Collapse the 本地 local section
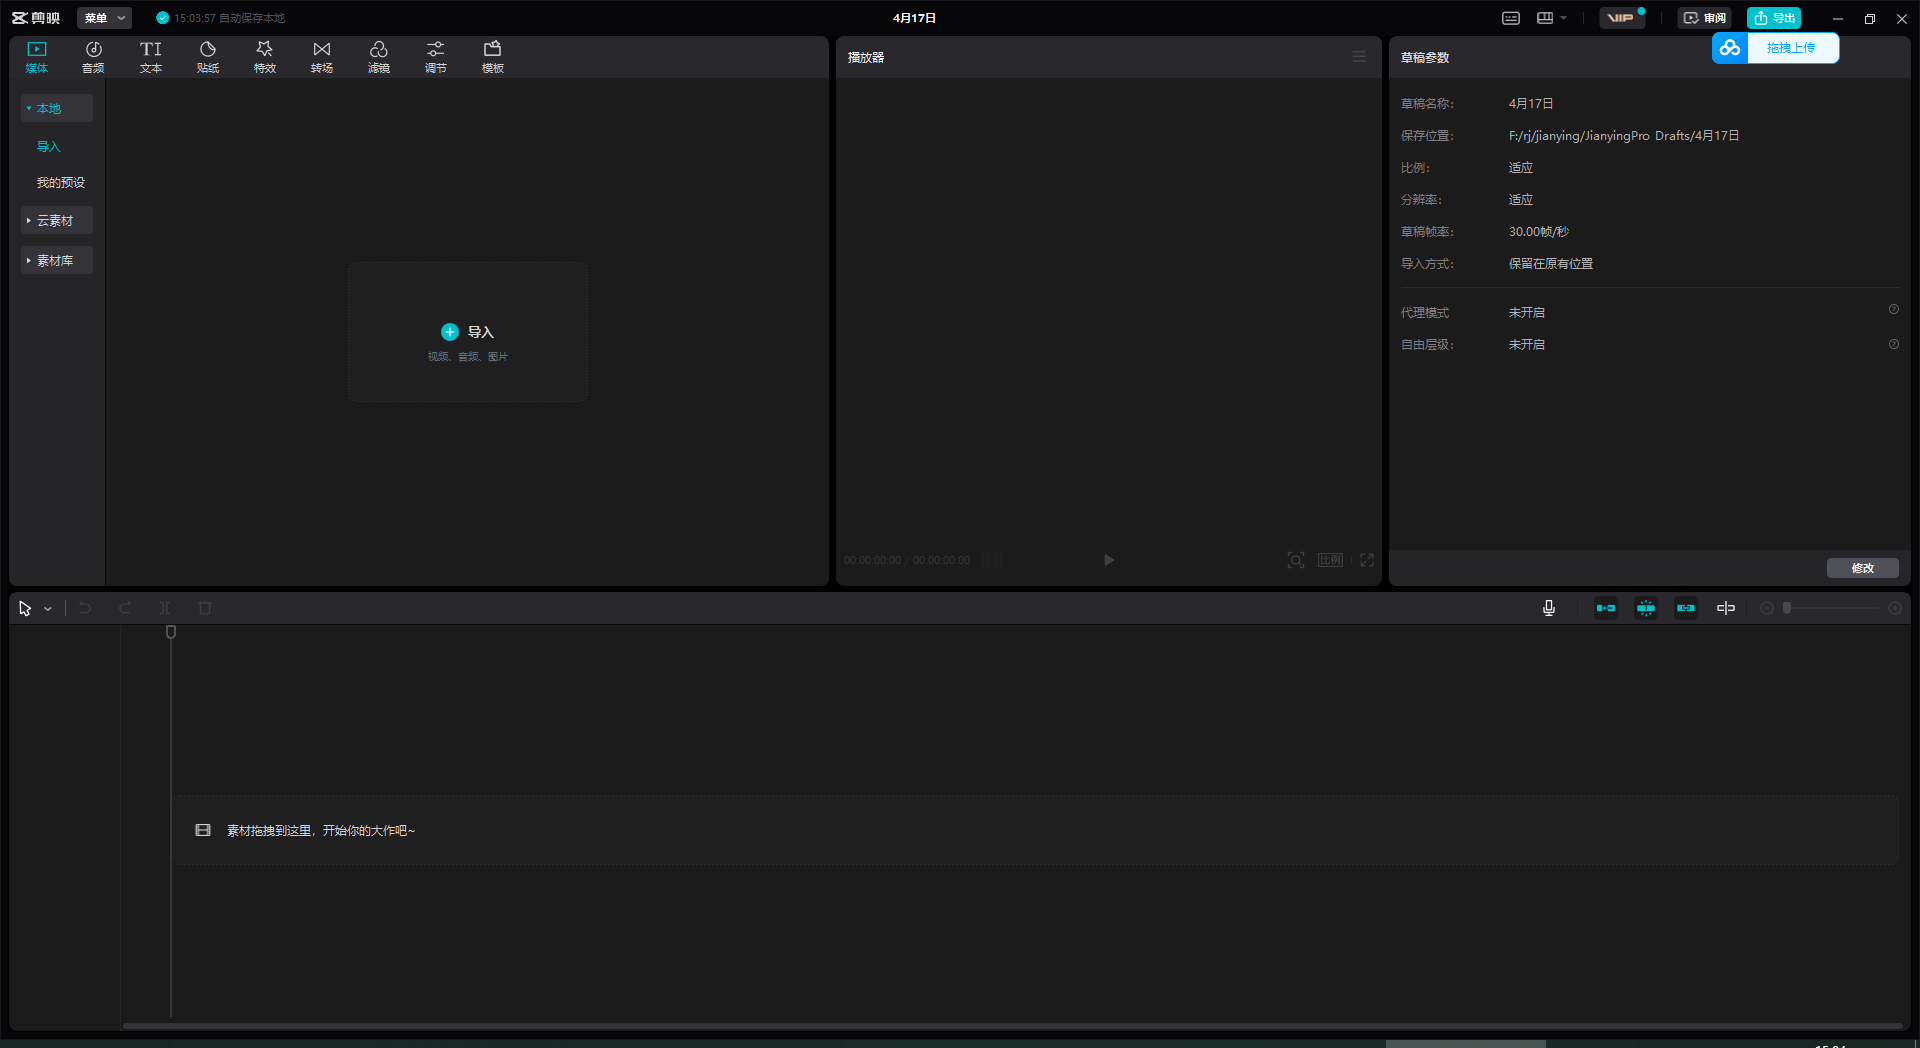The width and height of the screenshot is (1920, 1048). pos(57,108)
